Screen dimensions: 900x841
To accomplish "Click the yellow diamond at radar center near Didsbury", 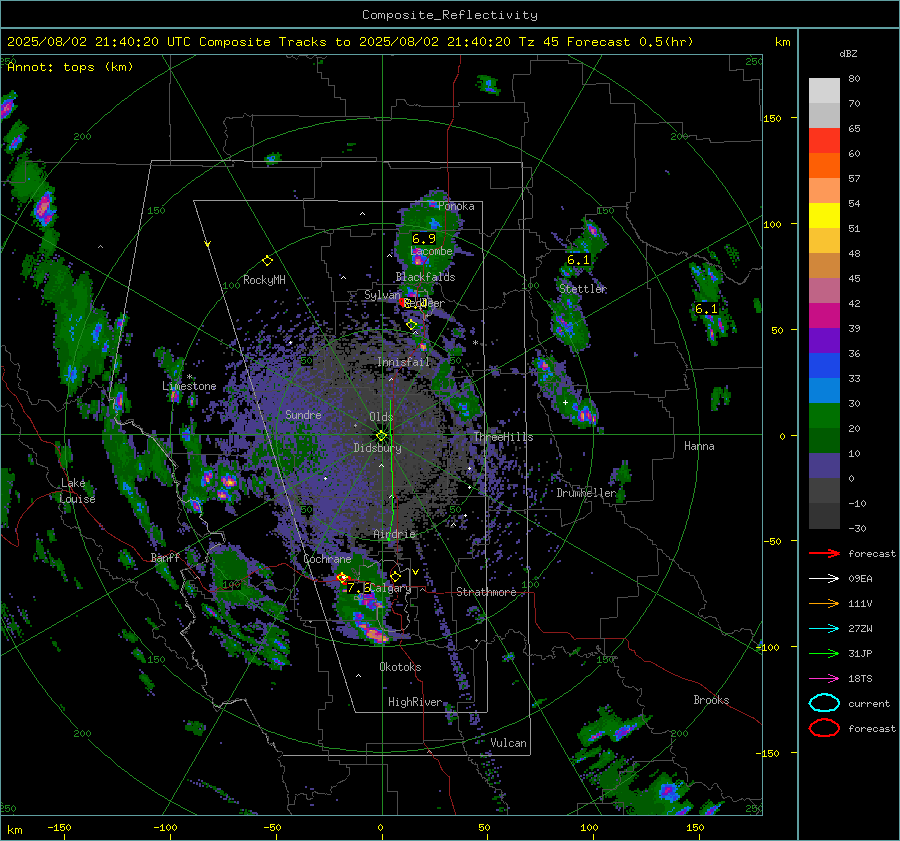I will (381, 436).
